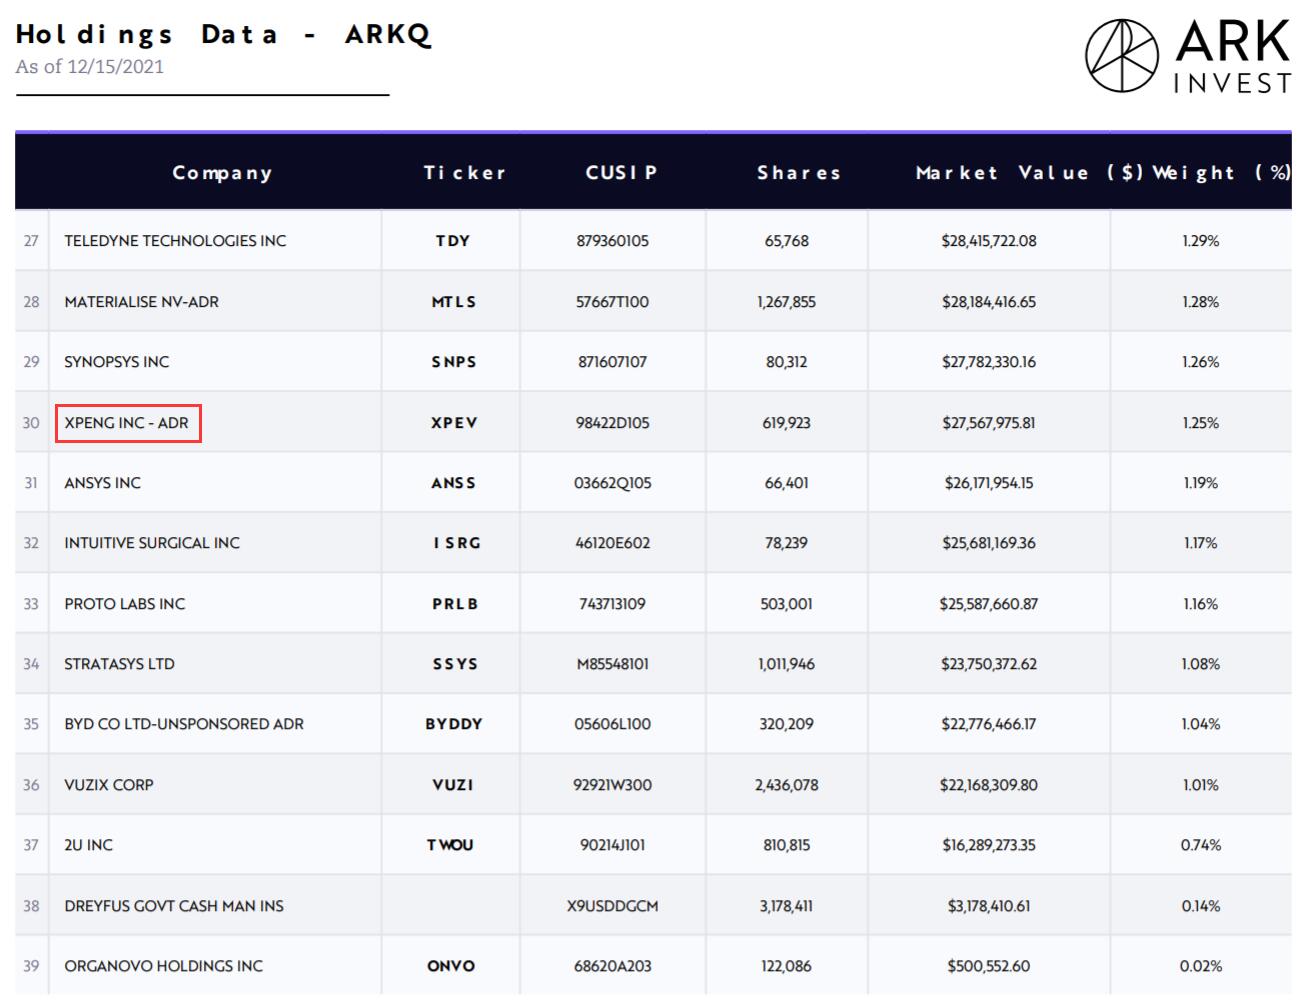This screenshot has width=1305, height=1004.
Task: Click the Stratasys CUSIP M85548101
Action: tap(612, 664)
